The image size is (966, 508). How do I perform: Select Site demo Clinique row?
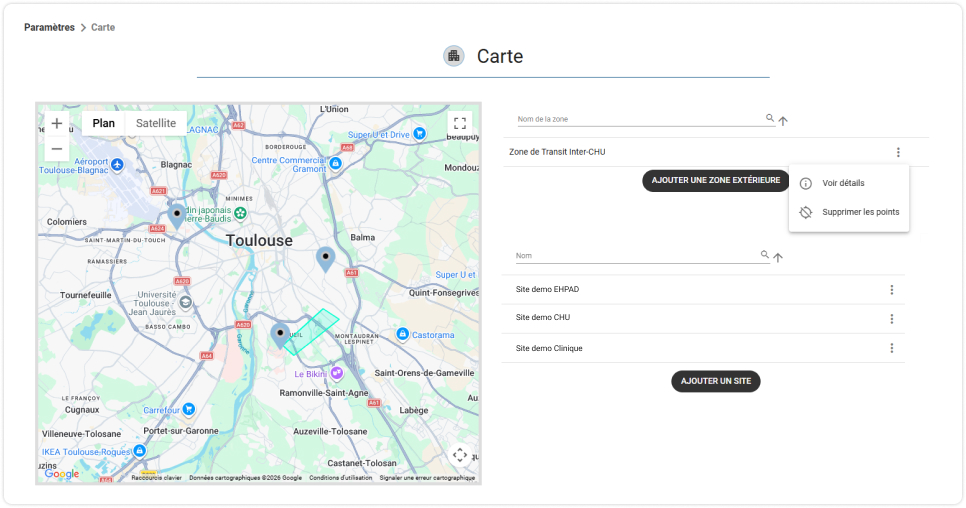coord(703,348)
